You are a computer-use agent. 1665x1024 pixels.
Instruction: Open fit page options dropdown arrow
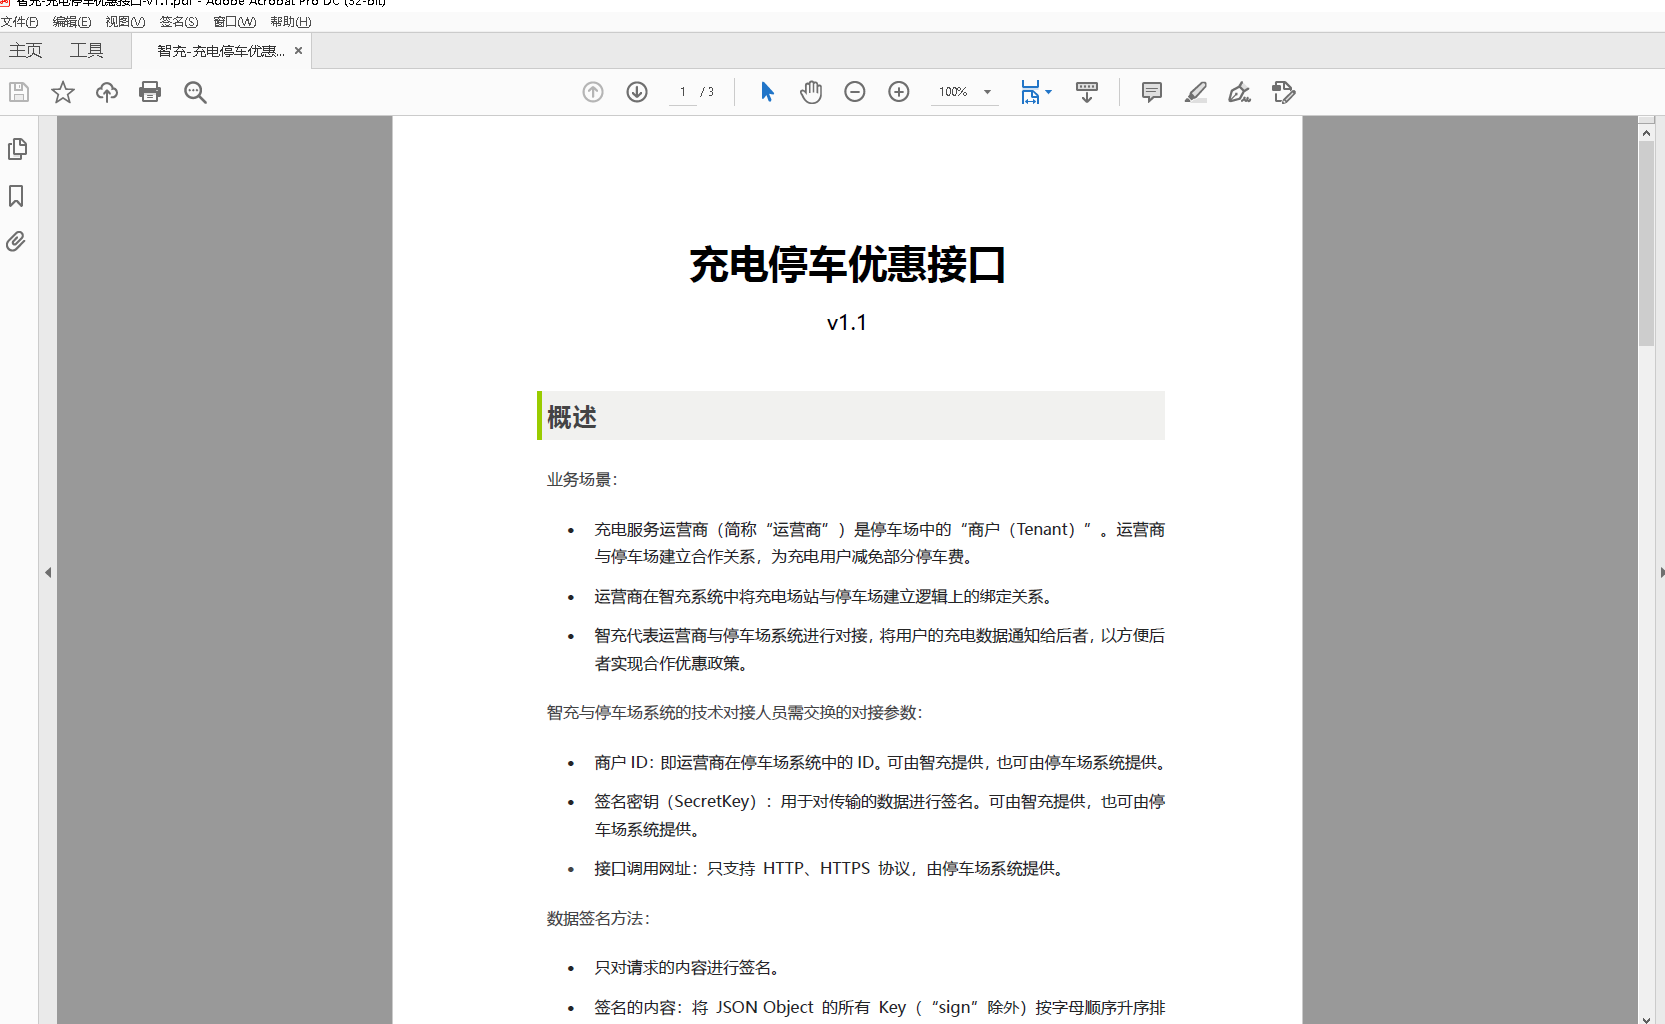(1048, 92)
